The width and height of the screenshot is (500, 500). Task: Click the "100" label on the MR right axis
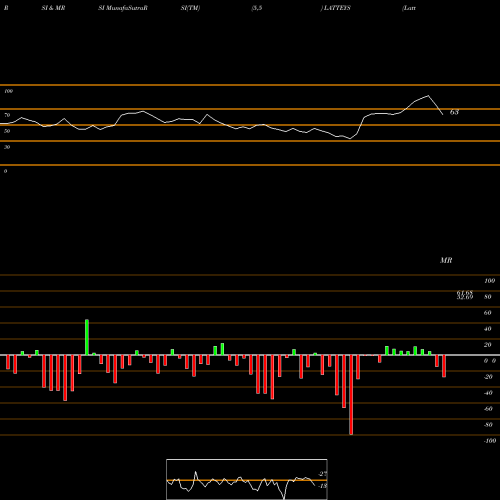click(489, 281)
